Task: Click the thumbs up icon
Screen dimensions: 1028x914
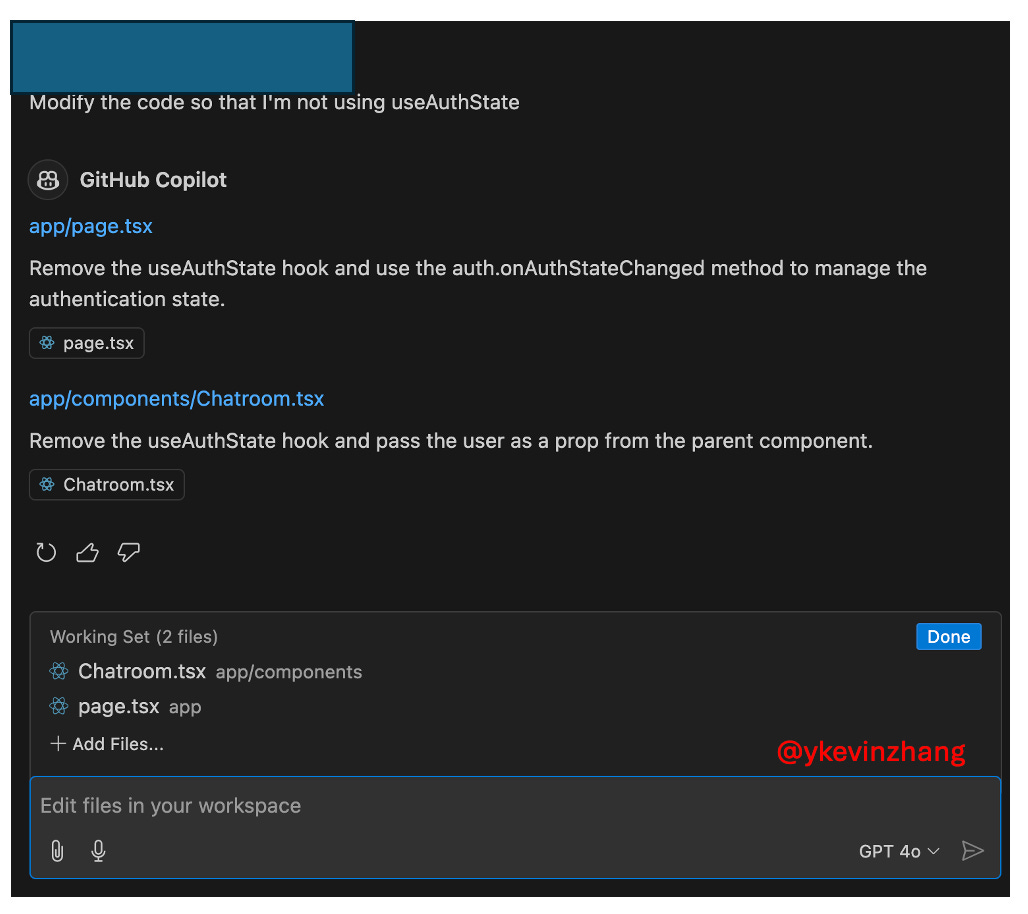Action: click(x=87, y=553)
